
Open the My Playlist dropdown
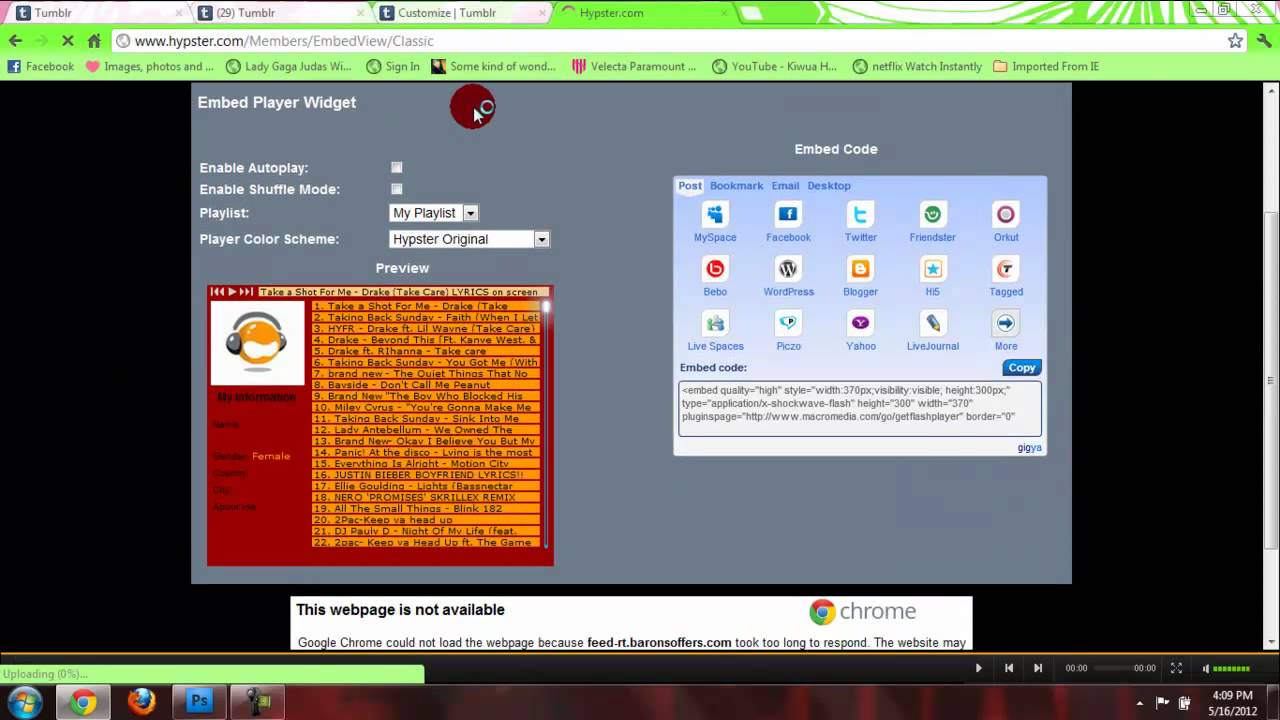click(433, 213)
